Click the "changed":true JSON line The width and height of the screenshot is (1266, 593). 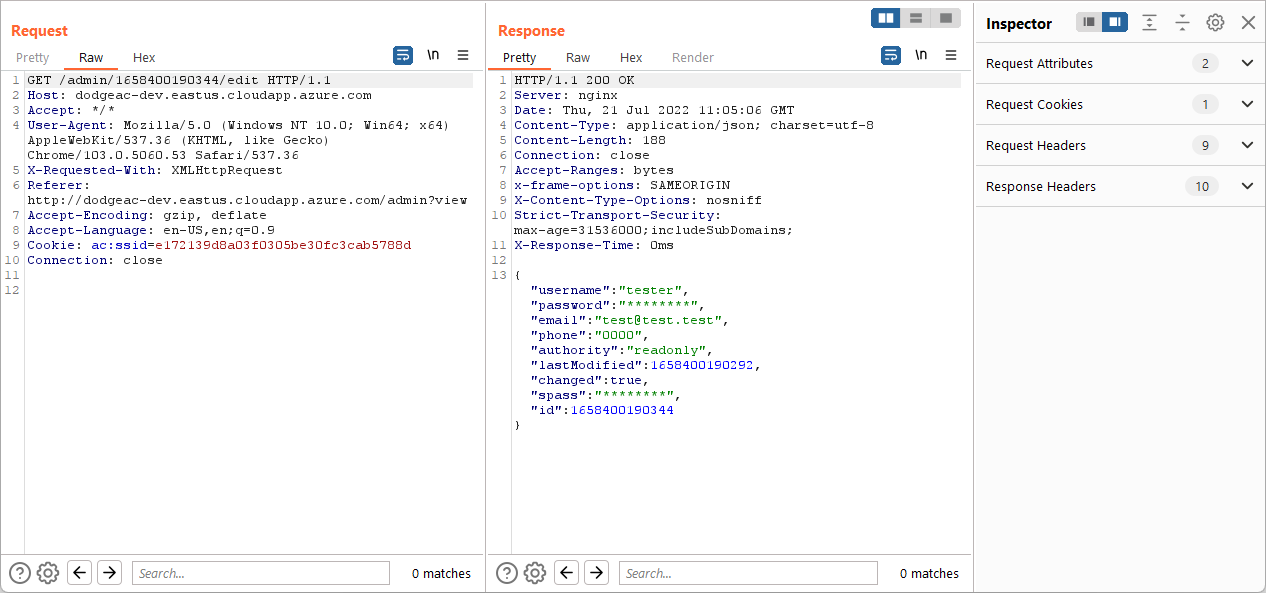(590, 380)
